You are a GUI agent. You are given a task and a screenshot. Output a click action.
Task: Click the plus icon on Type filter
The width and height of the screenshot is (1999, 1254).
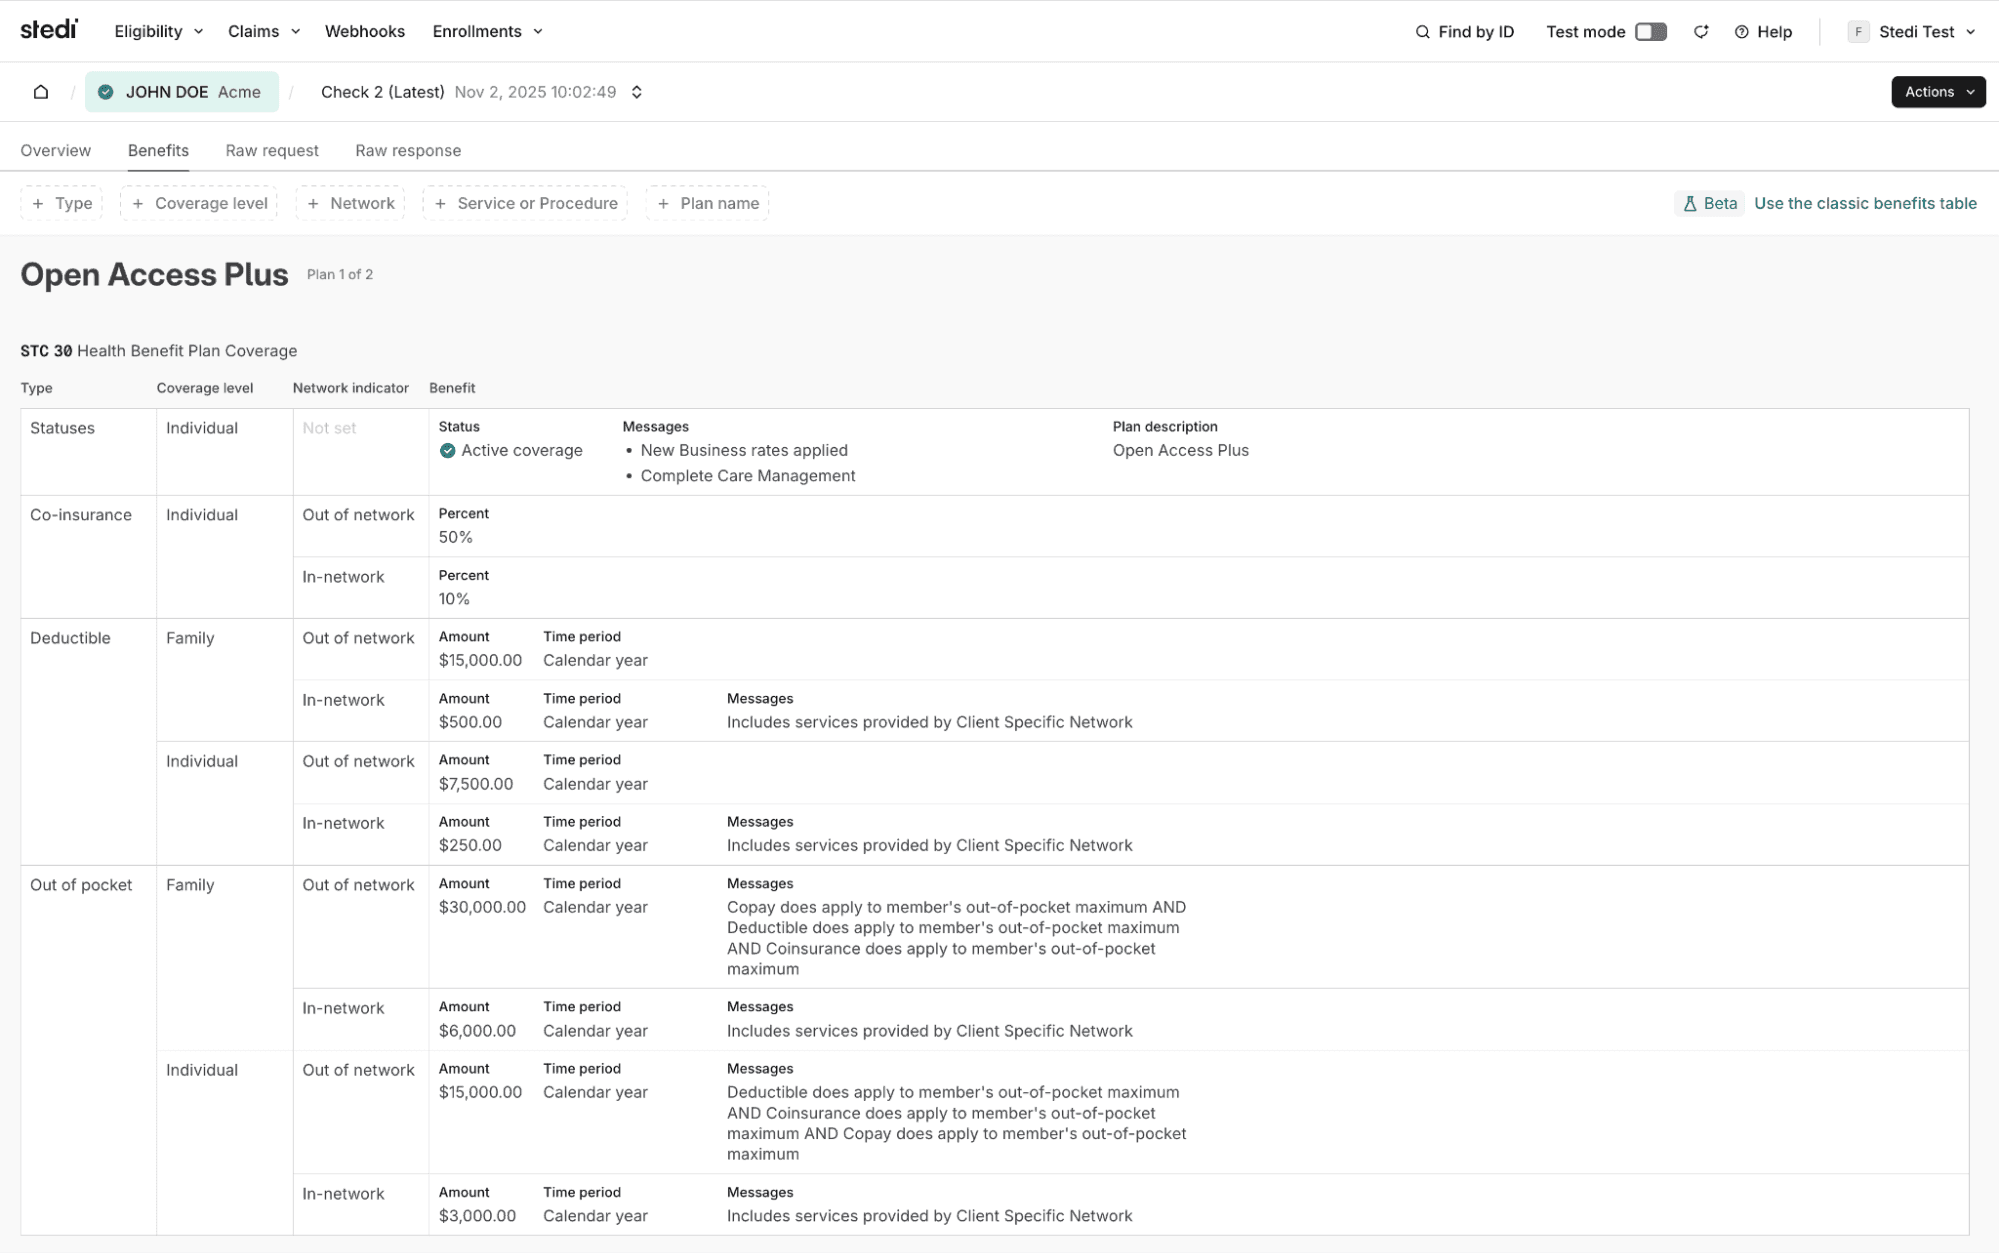coord(38,204)
